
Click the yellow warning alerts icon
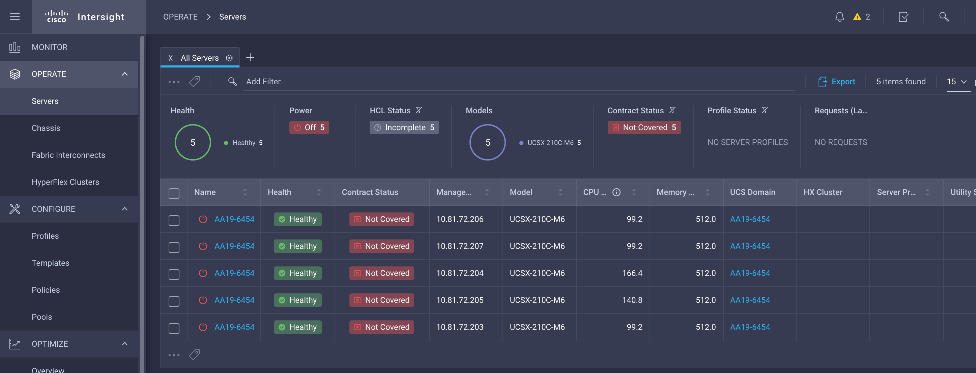857,17
